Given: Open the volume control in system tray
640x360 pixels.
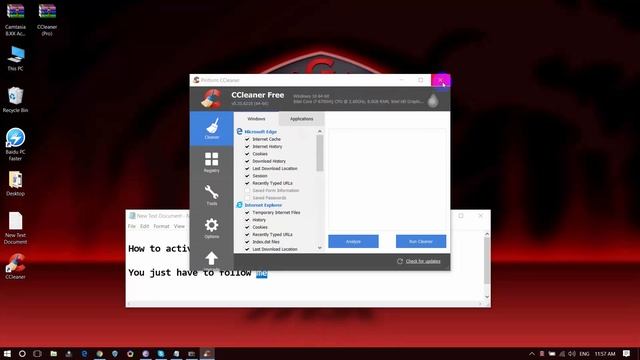Looking at the screenshot, I should pos(571,353).
